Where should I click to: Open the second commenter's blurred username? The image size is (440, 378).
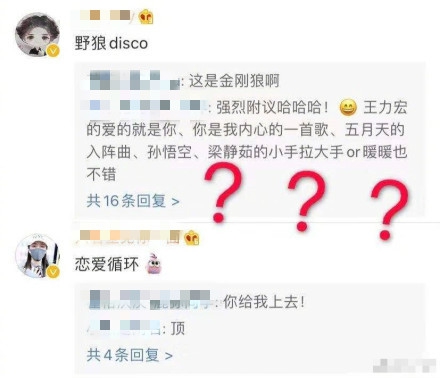[x=131, y=236]
